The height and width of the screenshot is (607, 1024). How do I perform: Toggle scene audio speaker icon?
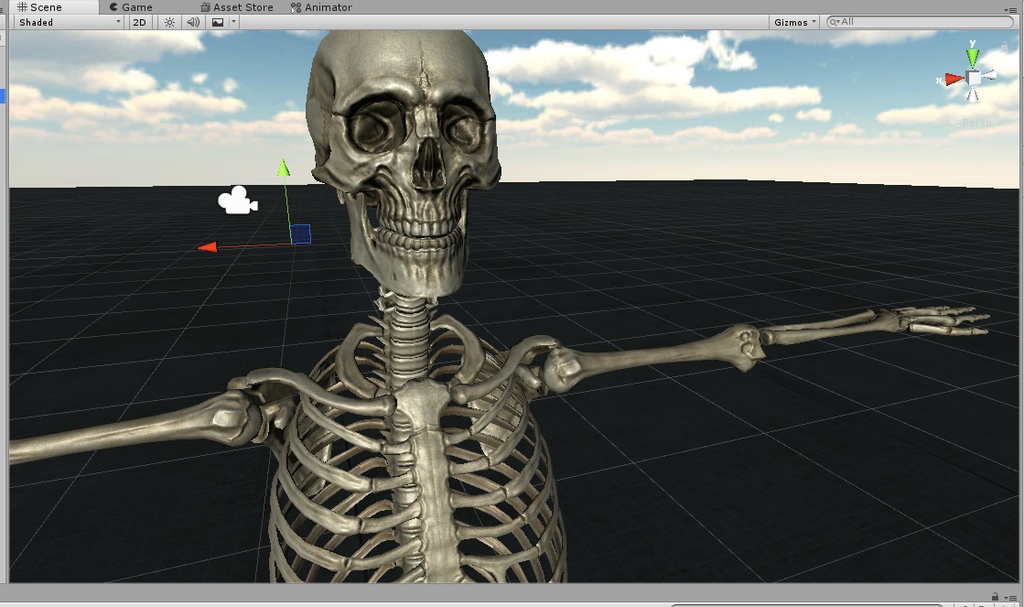coord(193,22)
